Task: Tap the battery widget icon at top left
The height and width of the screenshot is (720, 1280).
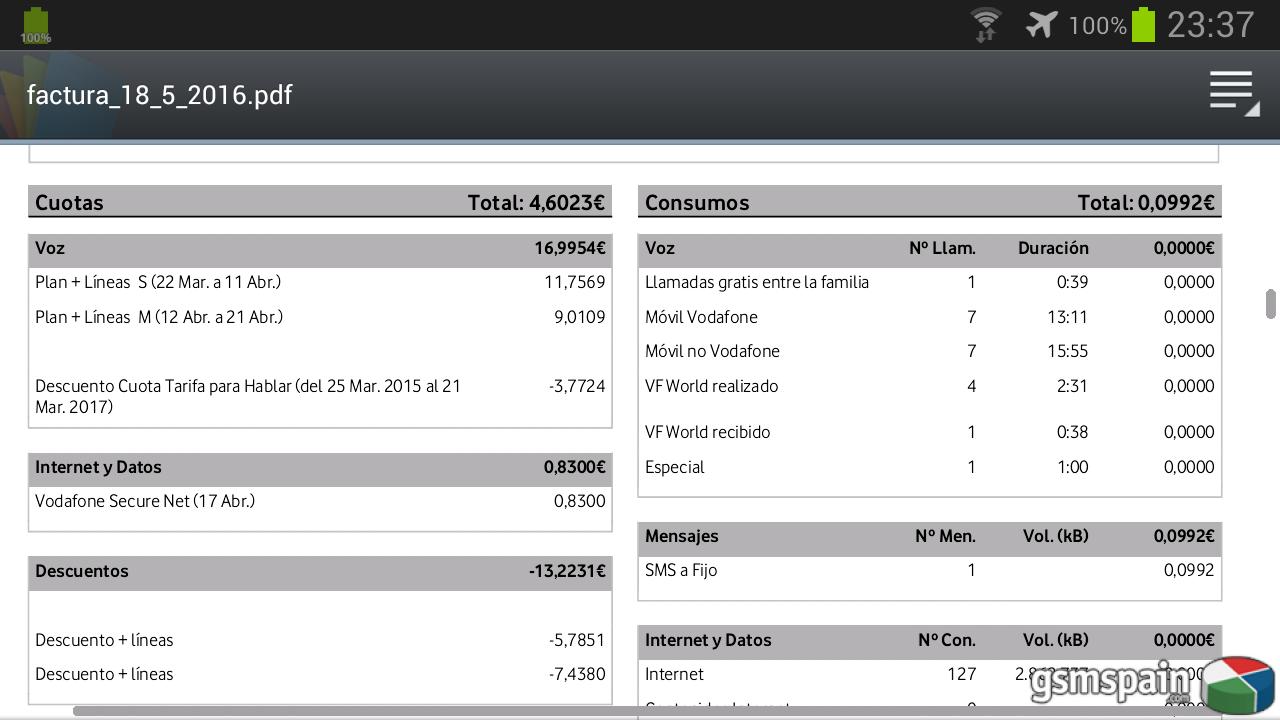Action: coord(35,25)
